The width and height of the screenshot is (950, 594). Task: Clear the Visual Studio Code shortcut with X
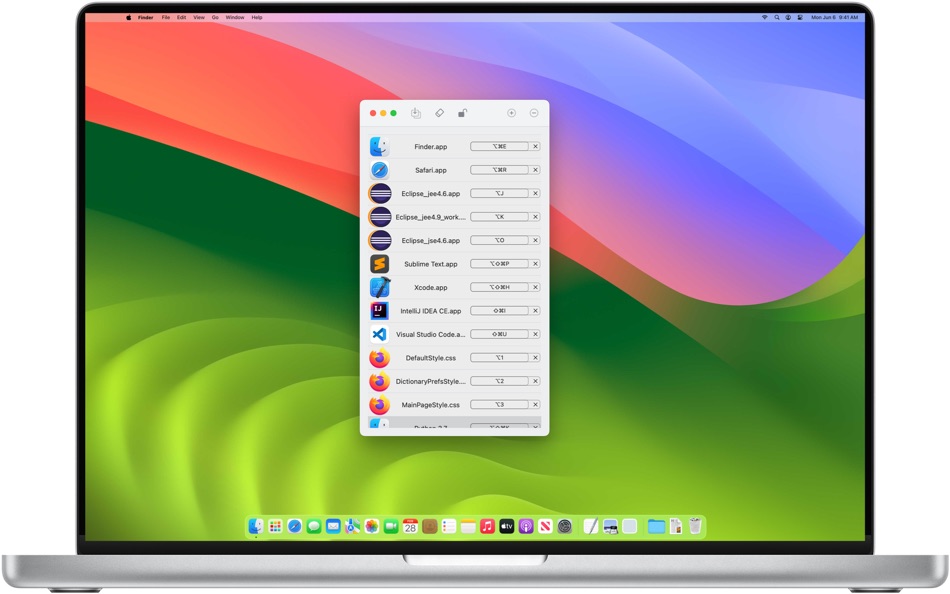(x=536, y=335)
